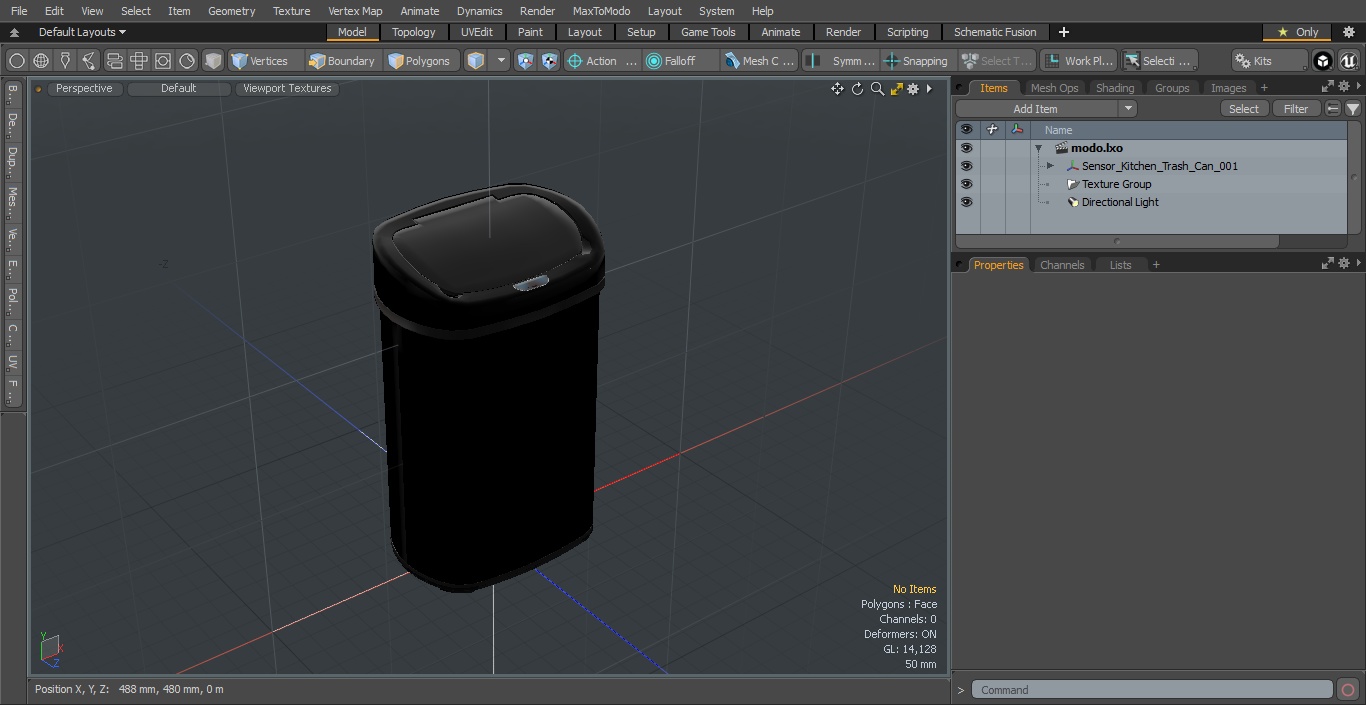Open the Vertex Map menu
This screenshot has height=705, width=1366.
pyautogui.click(x=355, y=11)
